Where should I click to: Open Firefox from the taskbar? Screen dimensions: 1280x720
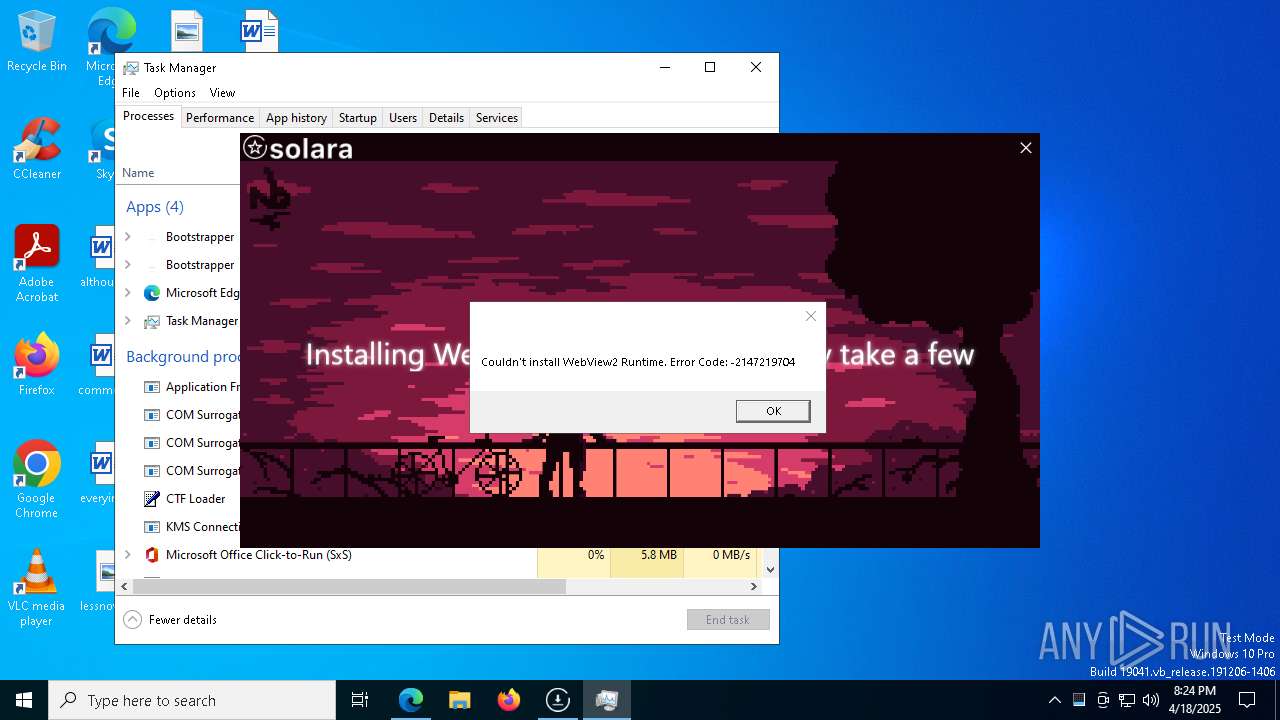(509, 700)
